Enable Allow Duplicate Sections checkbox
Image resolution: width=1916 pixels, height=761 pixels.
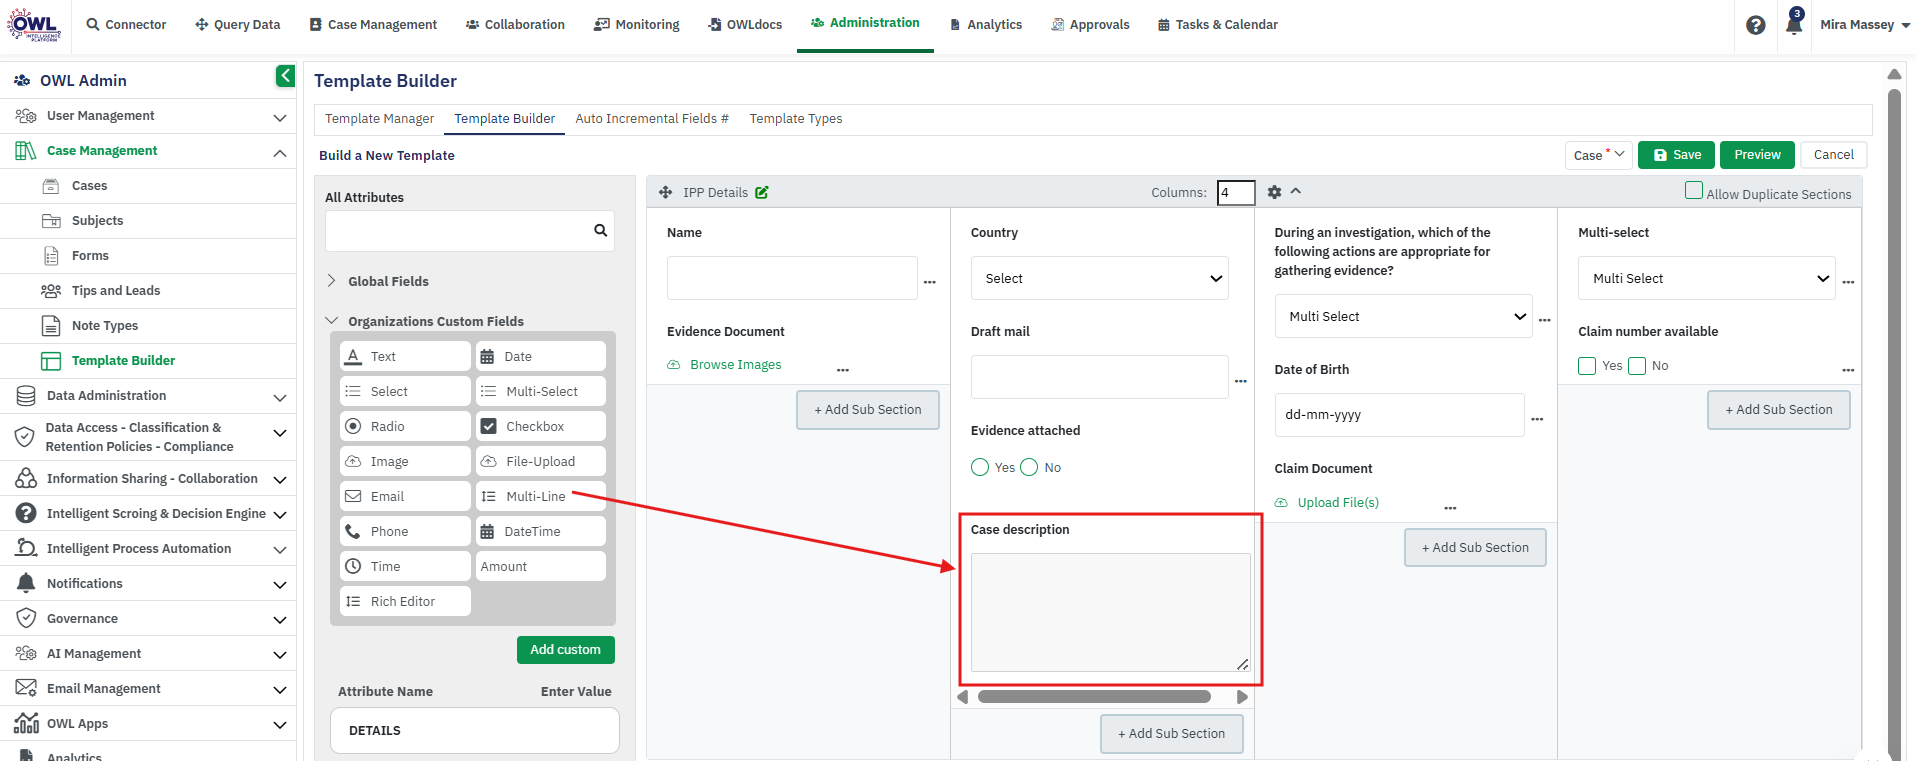point(1693,190)
